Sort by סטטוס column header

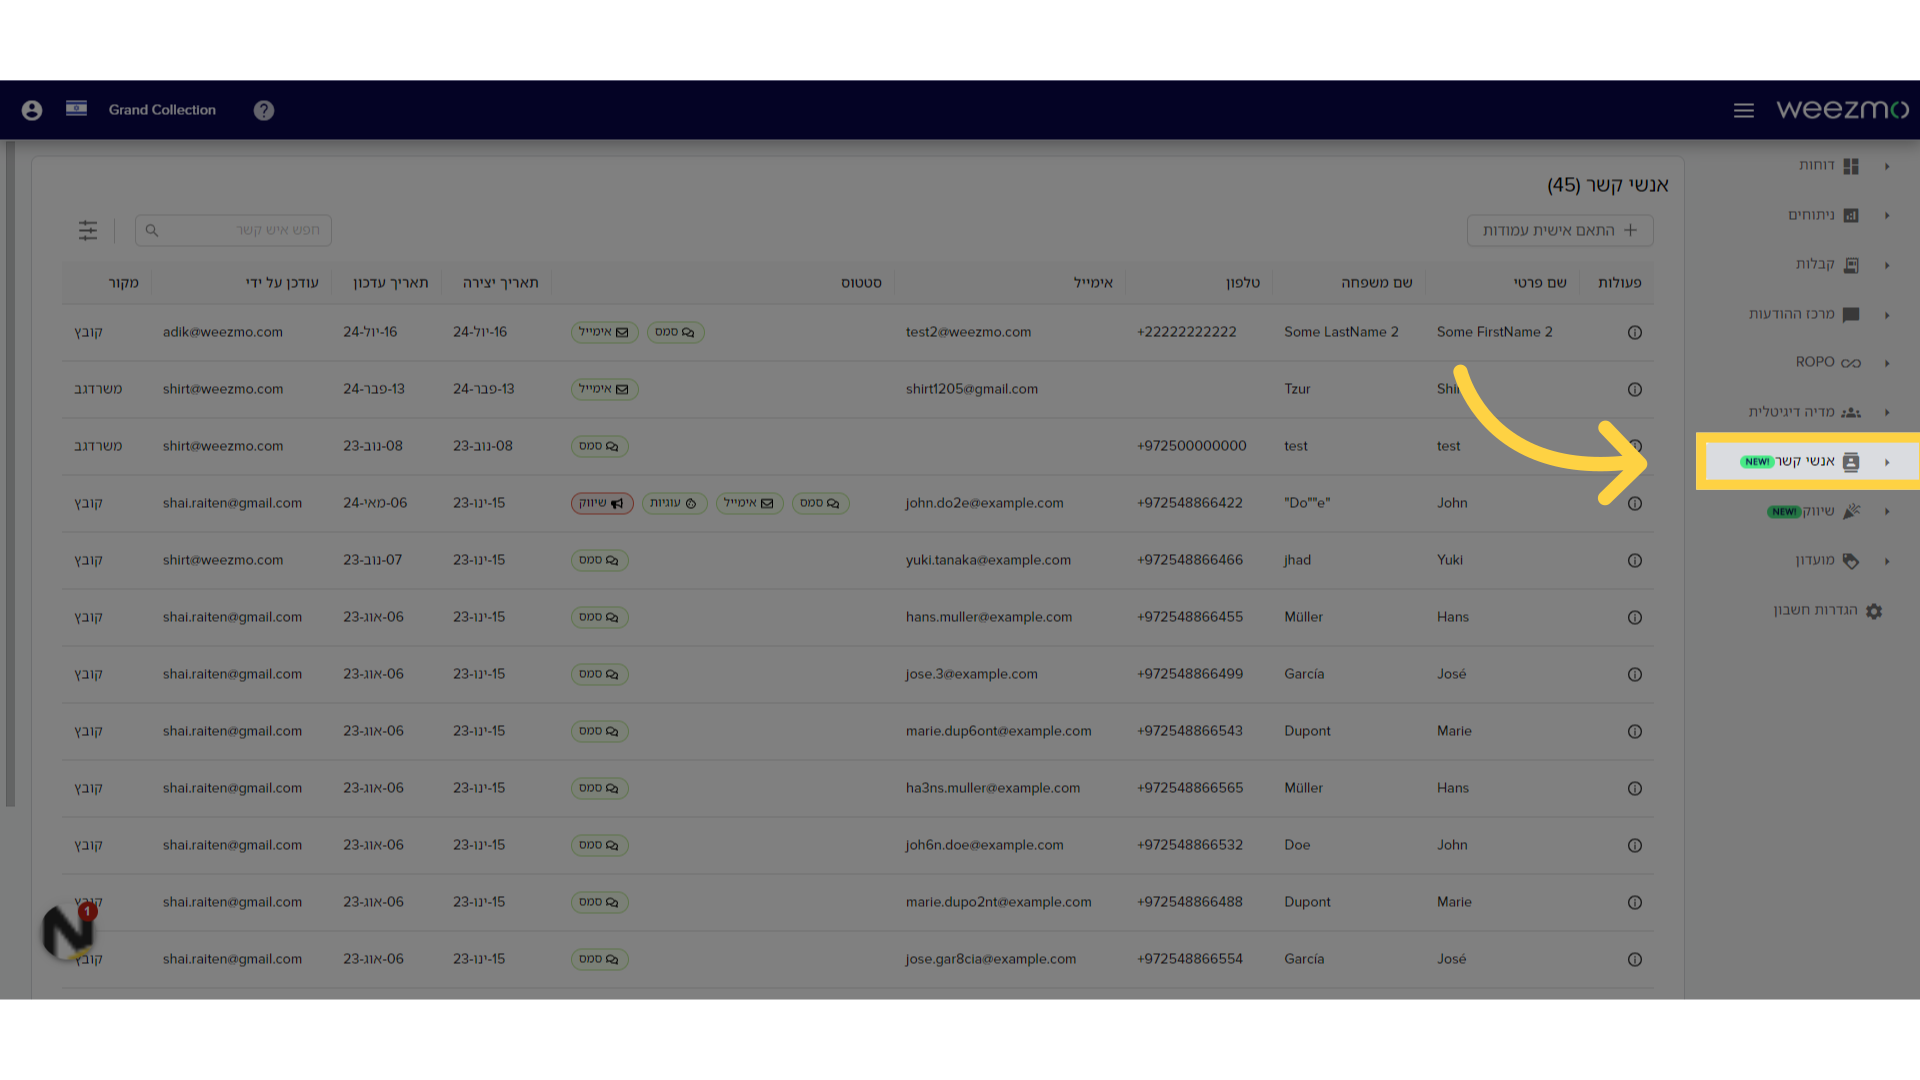point(861,283)
